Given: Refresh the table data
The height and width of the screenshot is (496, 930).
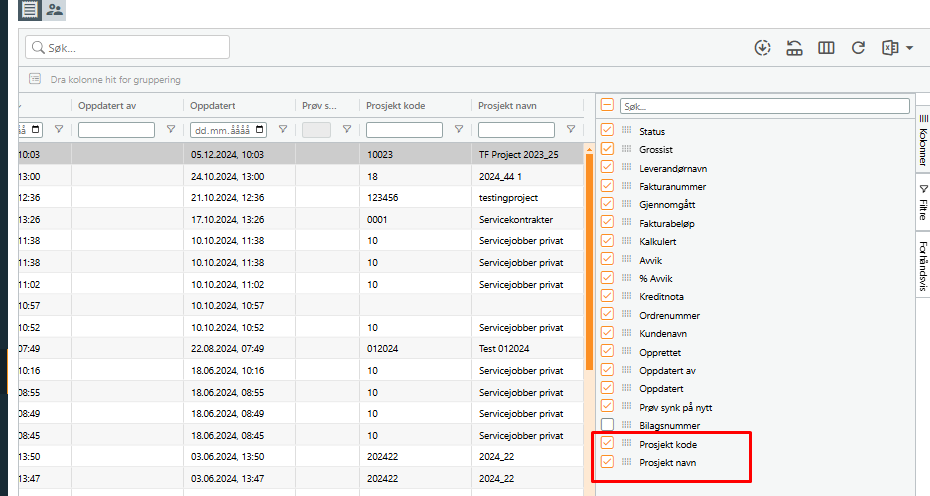Looking at the screenshot, I should [x=858, y=47].
